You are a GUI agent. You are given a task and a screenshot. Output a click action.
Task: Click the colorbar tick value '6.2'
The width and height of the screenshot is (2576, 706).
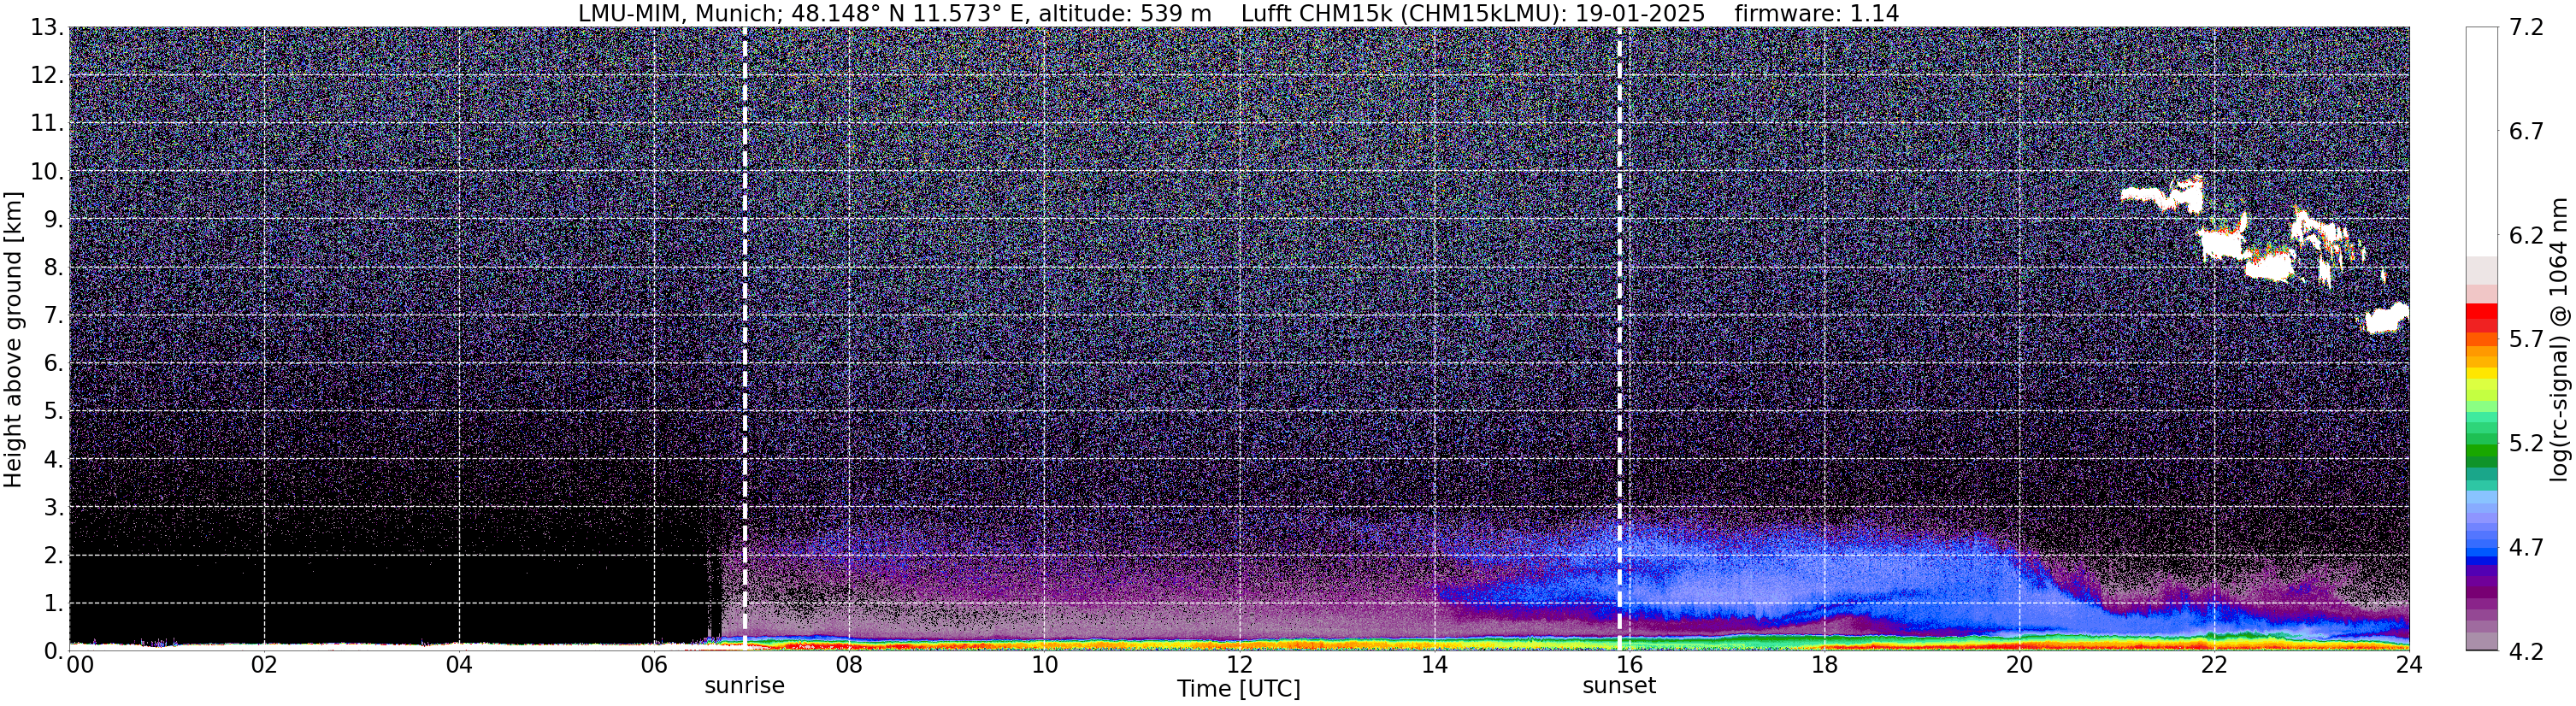(2526, 236)
